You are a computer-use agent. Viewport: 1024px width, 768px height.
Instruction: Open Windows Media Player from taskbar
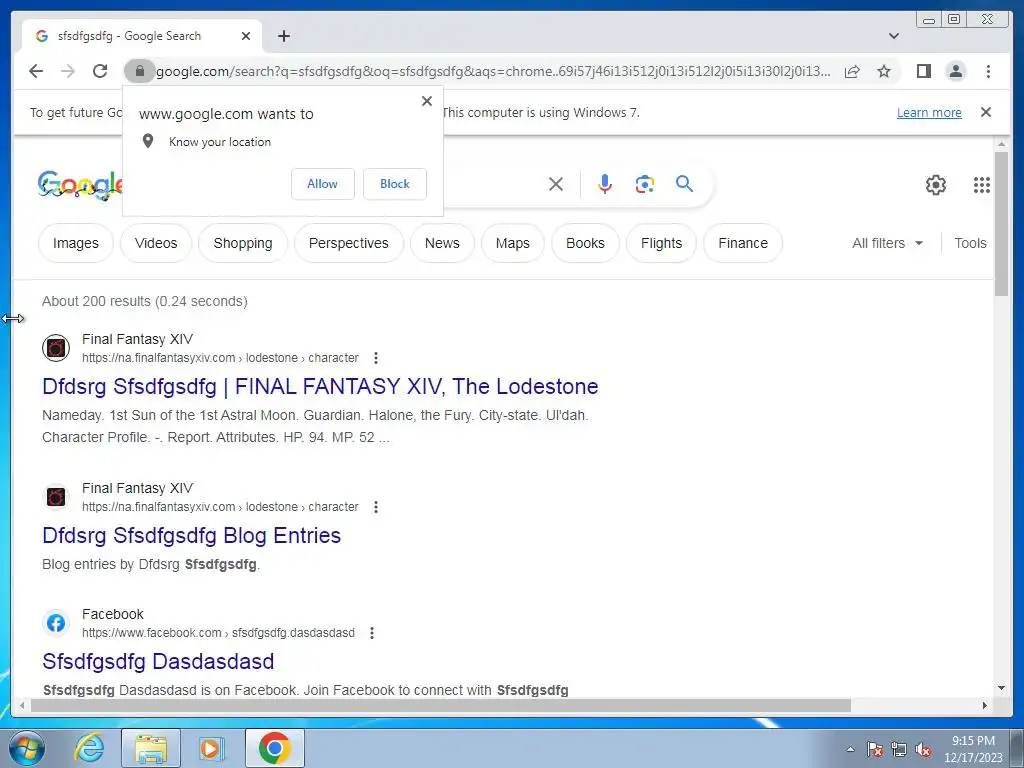click(x=211, y=748)
